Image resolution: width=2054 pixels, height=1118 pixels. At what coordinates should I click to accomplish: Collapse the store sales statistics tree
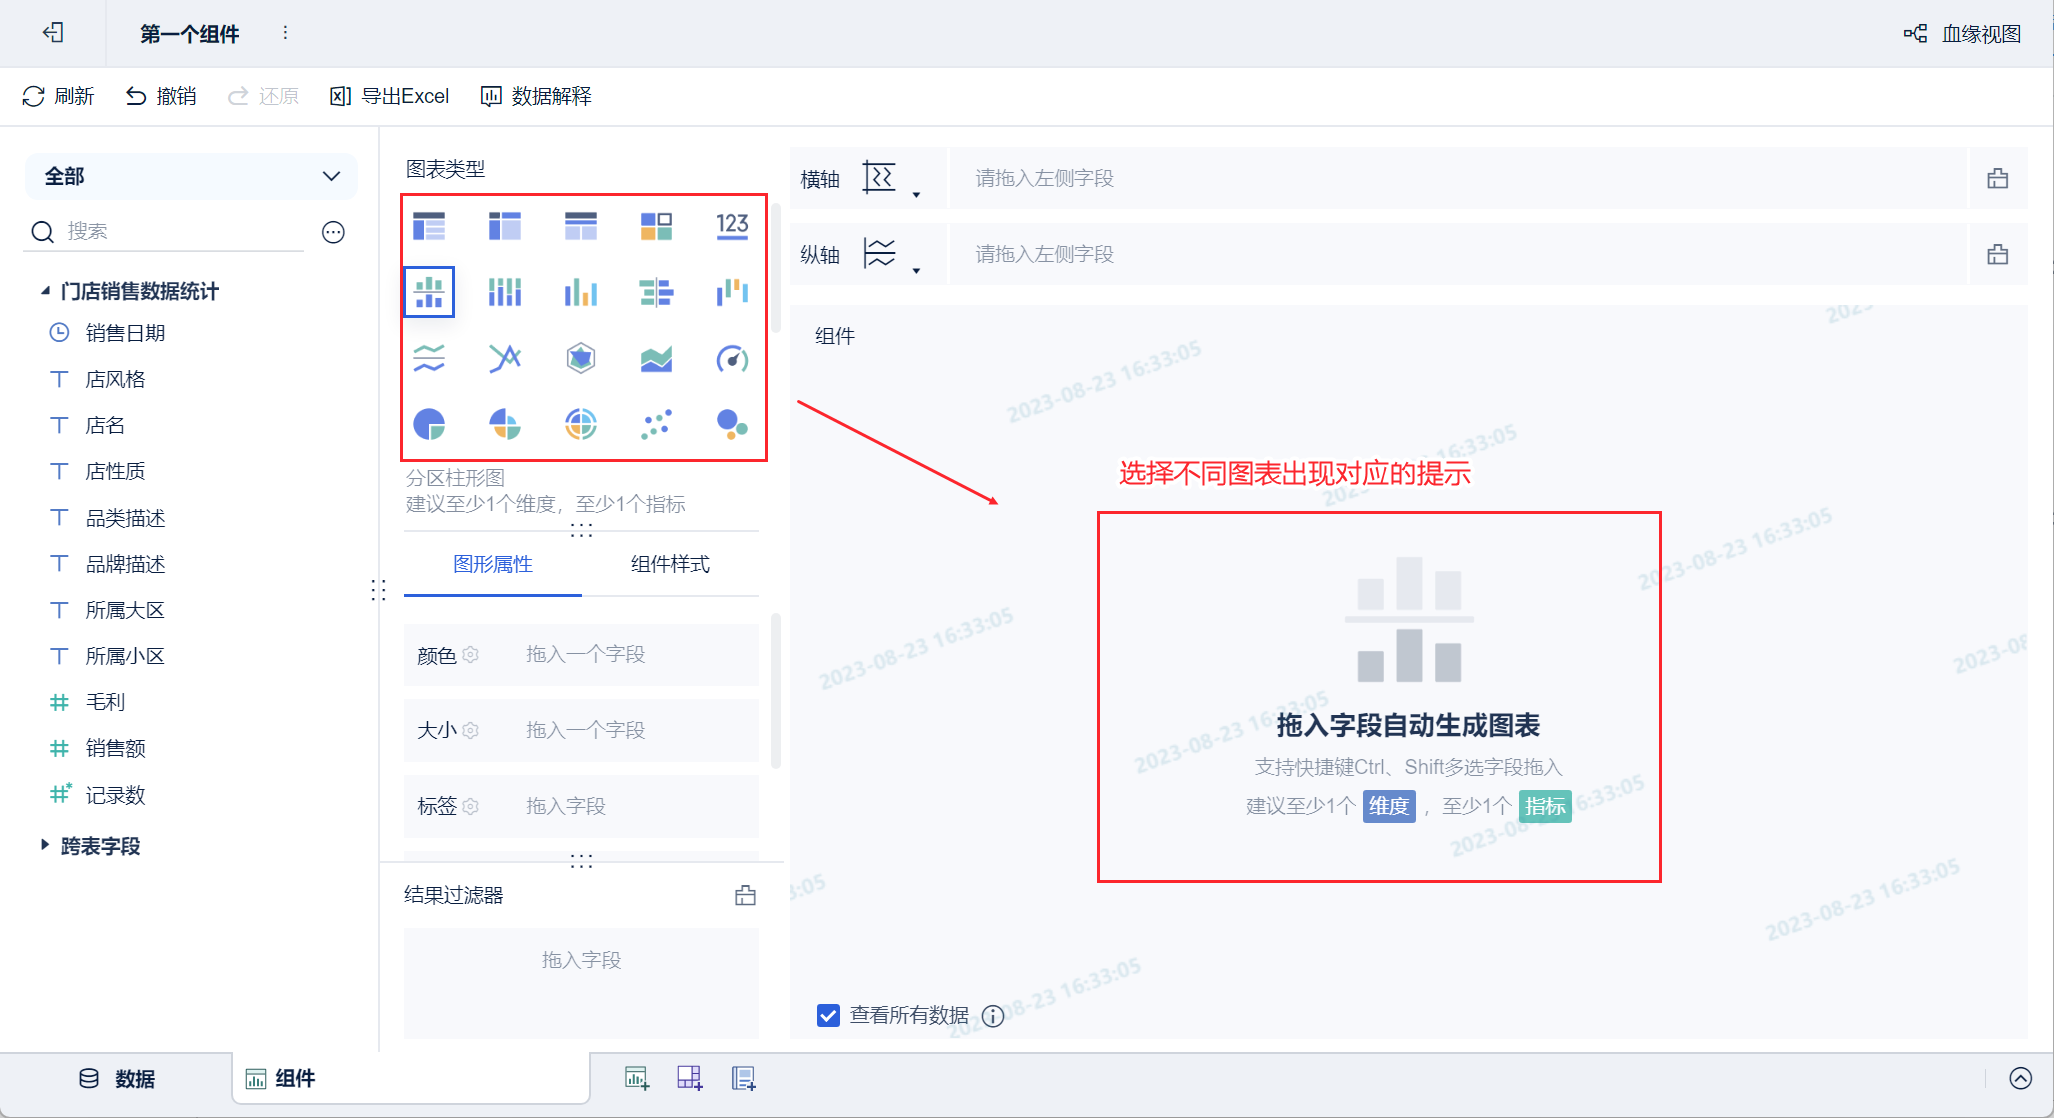[45, 291]
